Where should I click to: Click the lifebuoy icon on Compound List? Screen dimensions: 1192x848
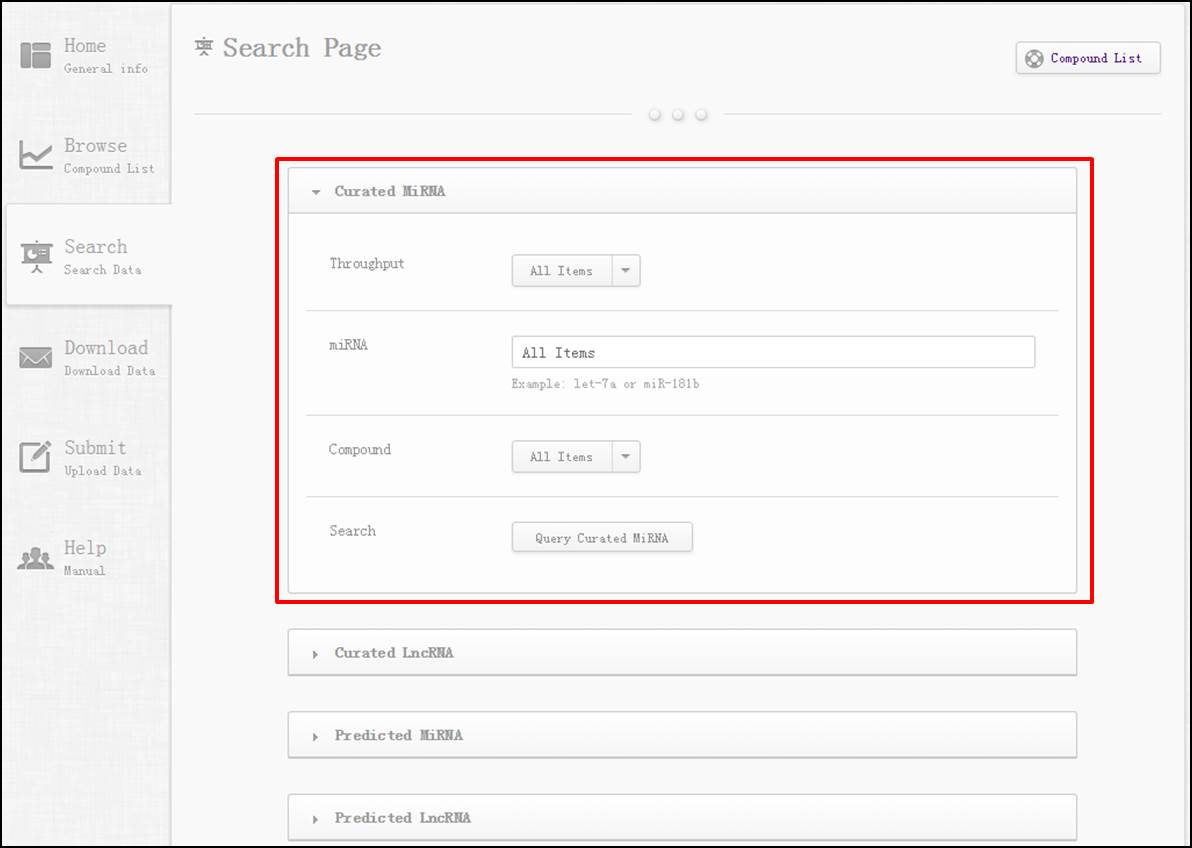pos(1034,59)
